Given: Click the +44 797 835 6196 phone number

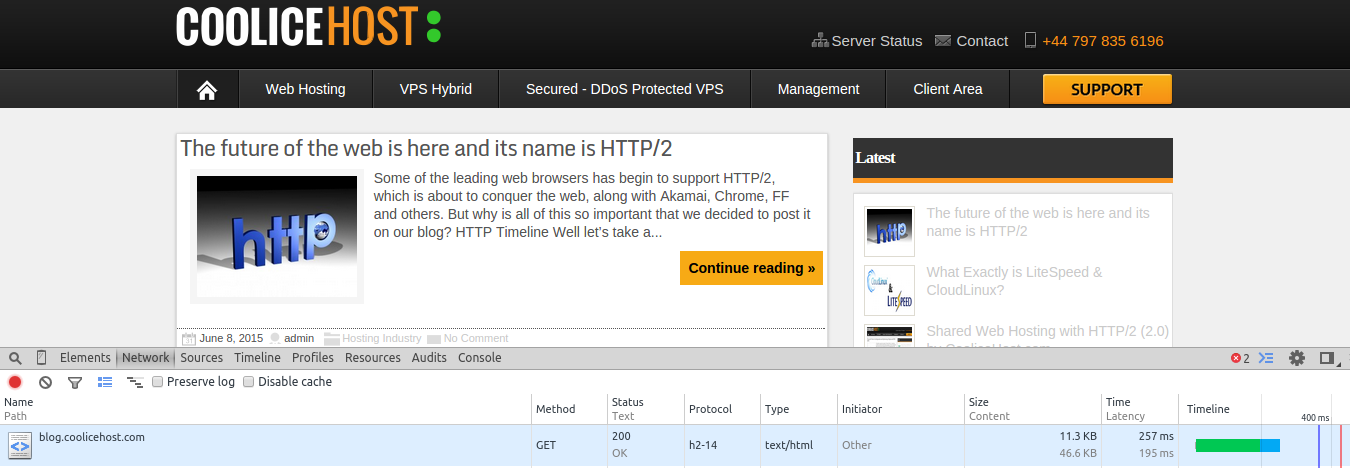Looking at the screenshot, I should (x=1103, y=41).
